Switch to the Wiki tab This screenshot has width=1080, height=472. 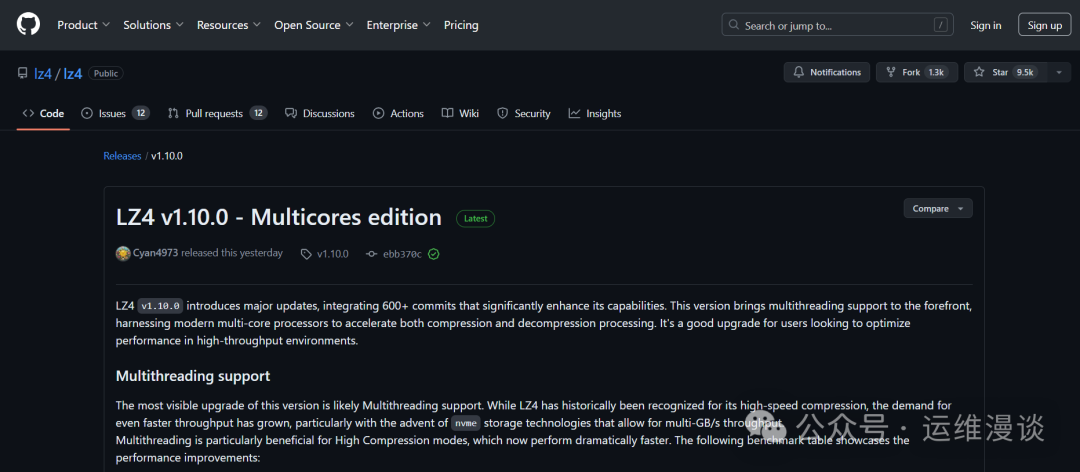460,114
